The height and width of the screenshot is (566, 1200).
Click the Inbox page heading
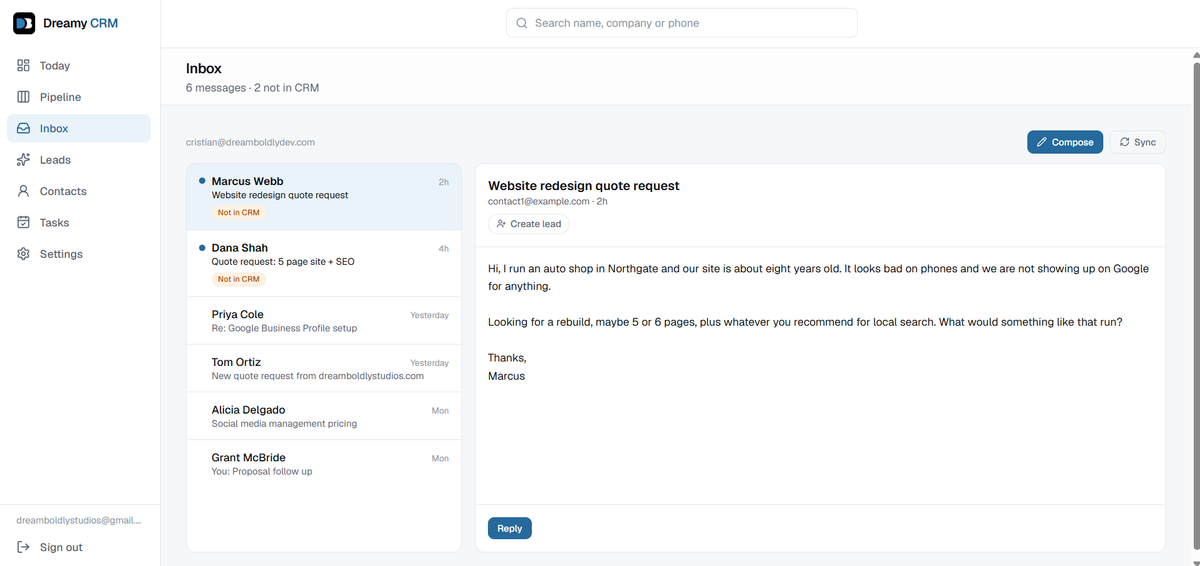(x=204, y=69)
